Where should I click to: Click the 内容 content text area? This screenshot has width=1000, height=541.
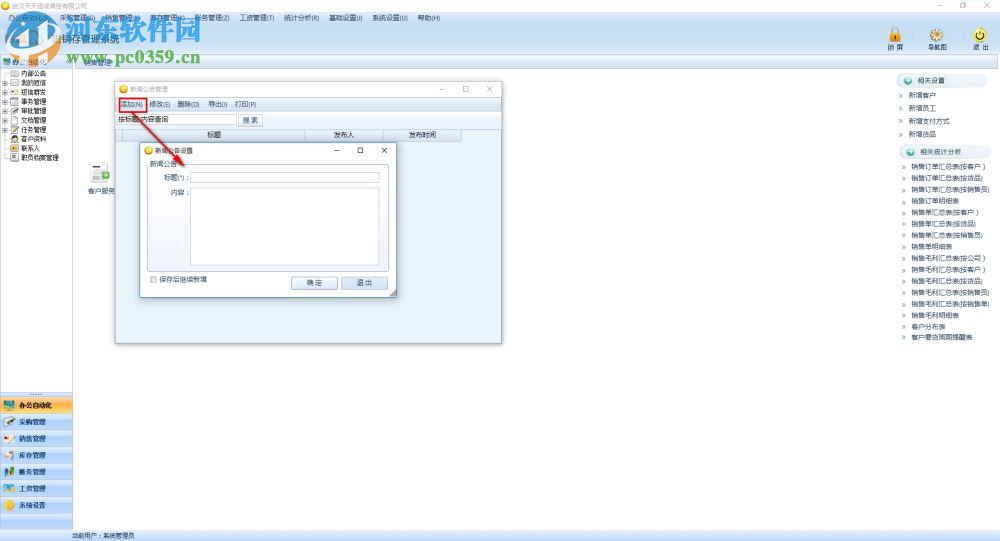(x=284, y=226)
